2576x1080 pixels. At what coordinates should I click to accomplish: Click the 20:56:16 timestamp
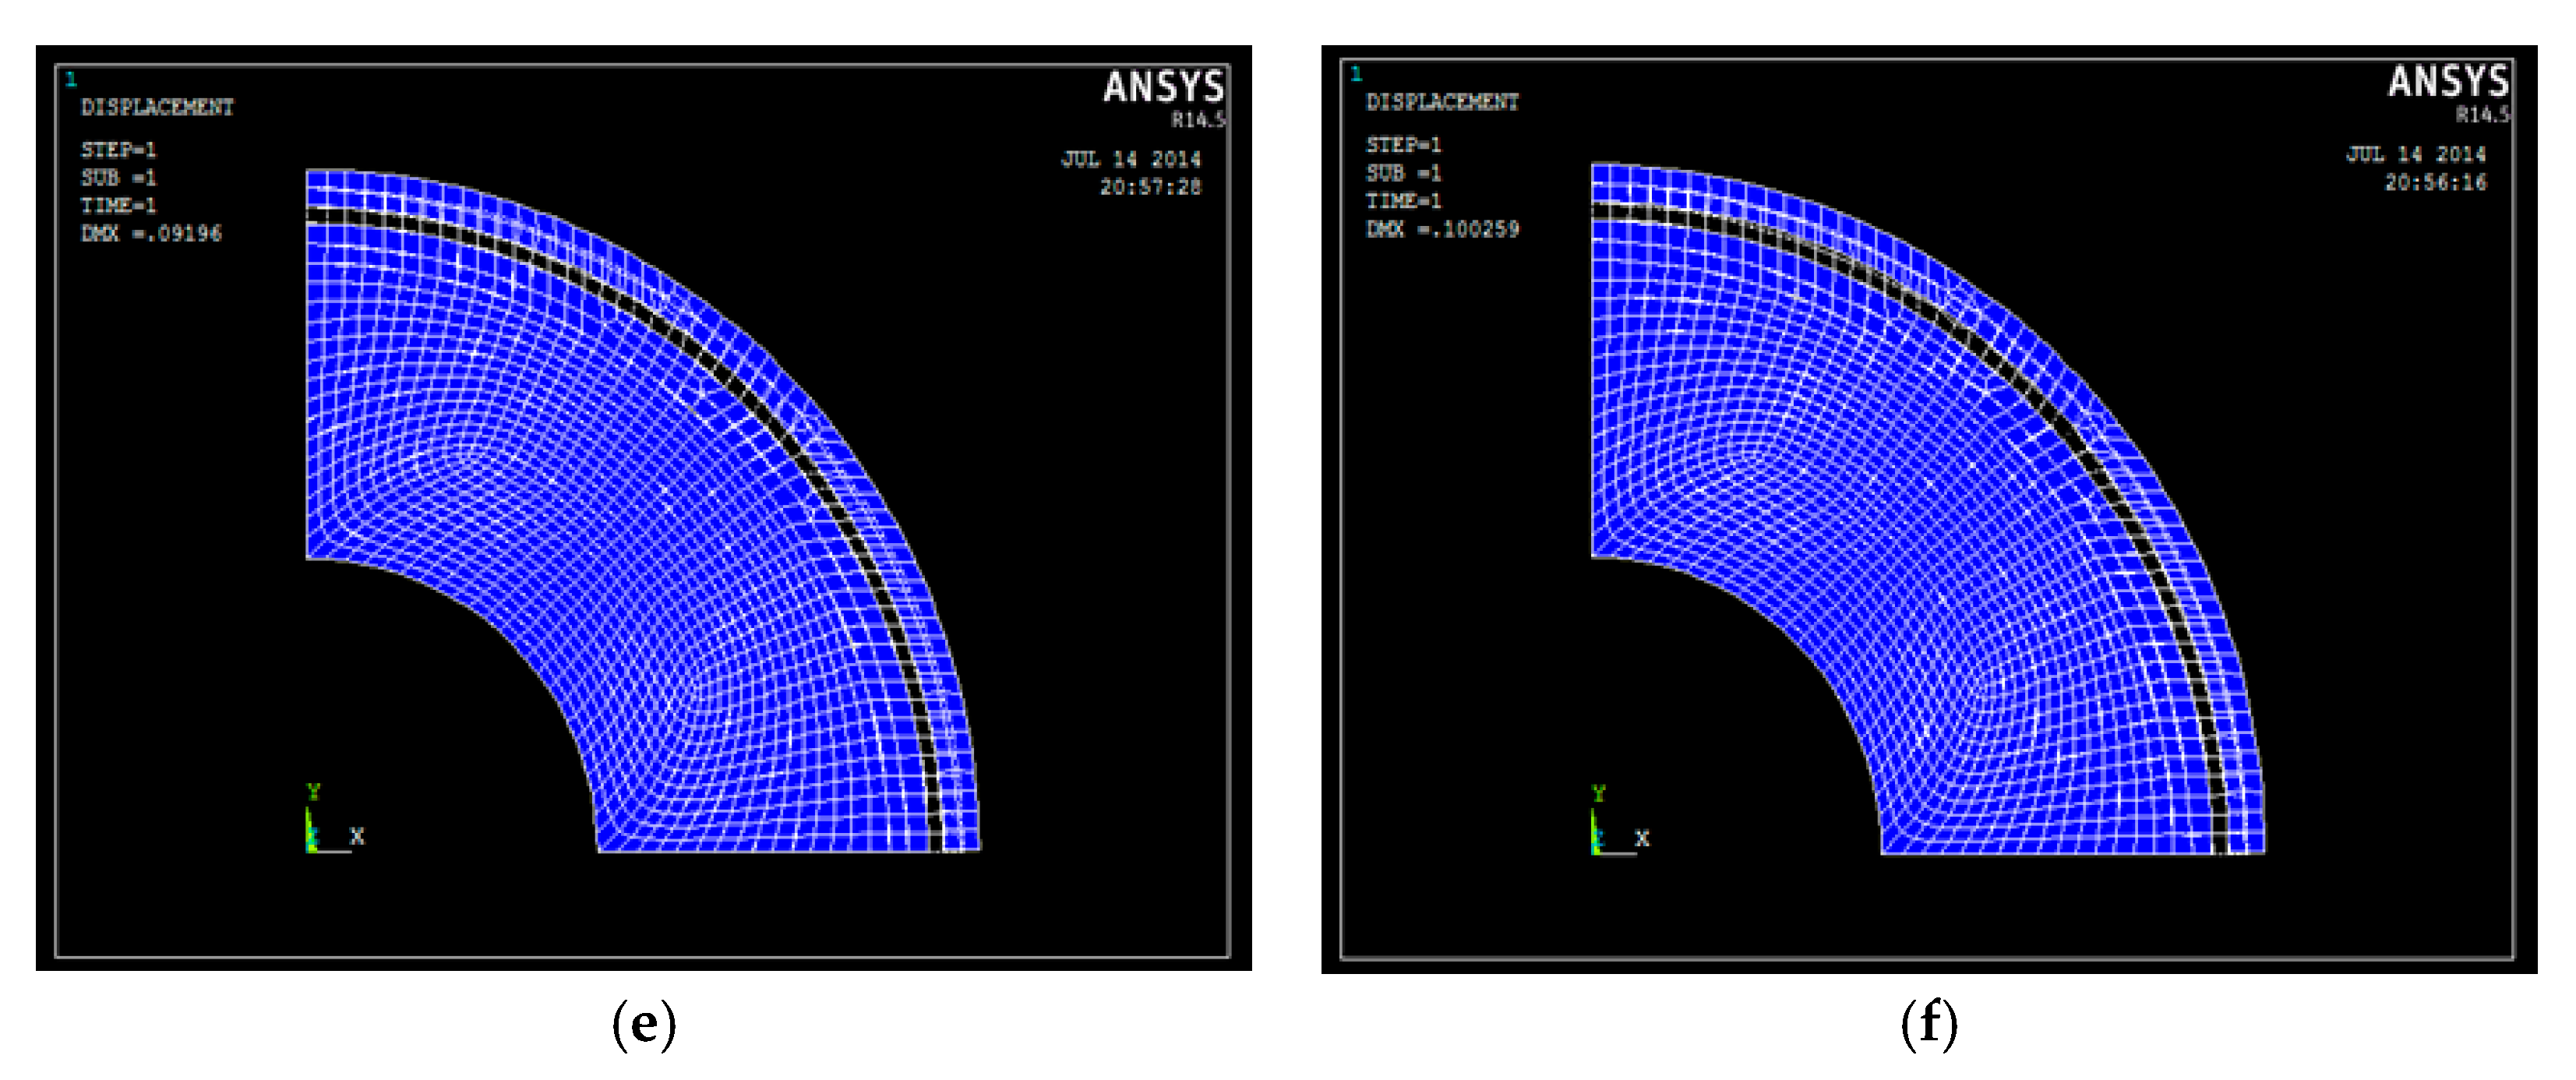point(2435,183)
